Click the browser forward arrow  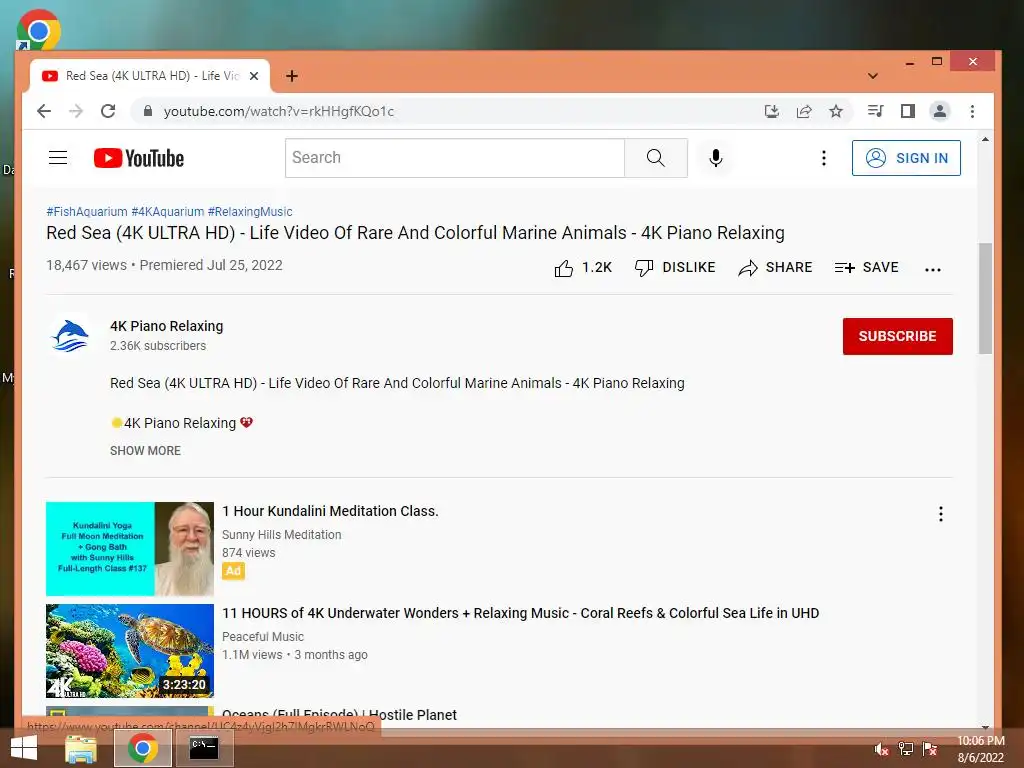(76, 111)
